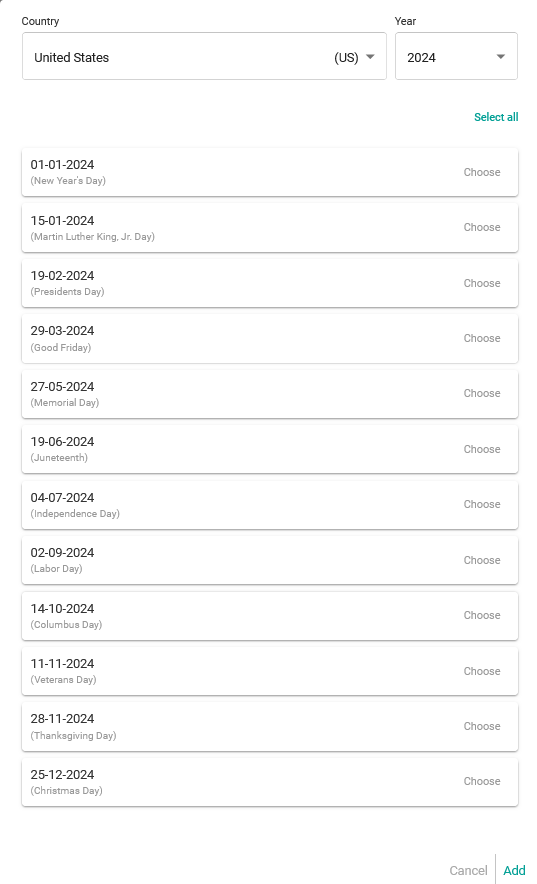
Task: Choose New Year's Day holiday
Action: point(482,172)
